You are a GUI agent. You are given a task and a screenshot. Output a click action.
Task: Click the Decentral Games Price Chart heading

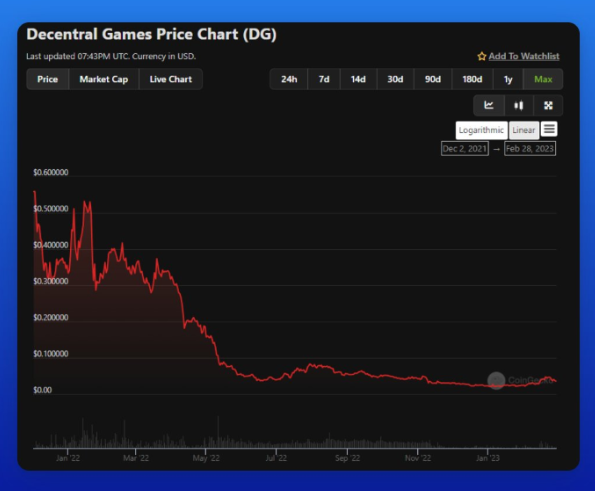[151, 35]
